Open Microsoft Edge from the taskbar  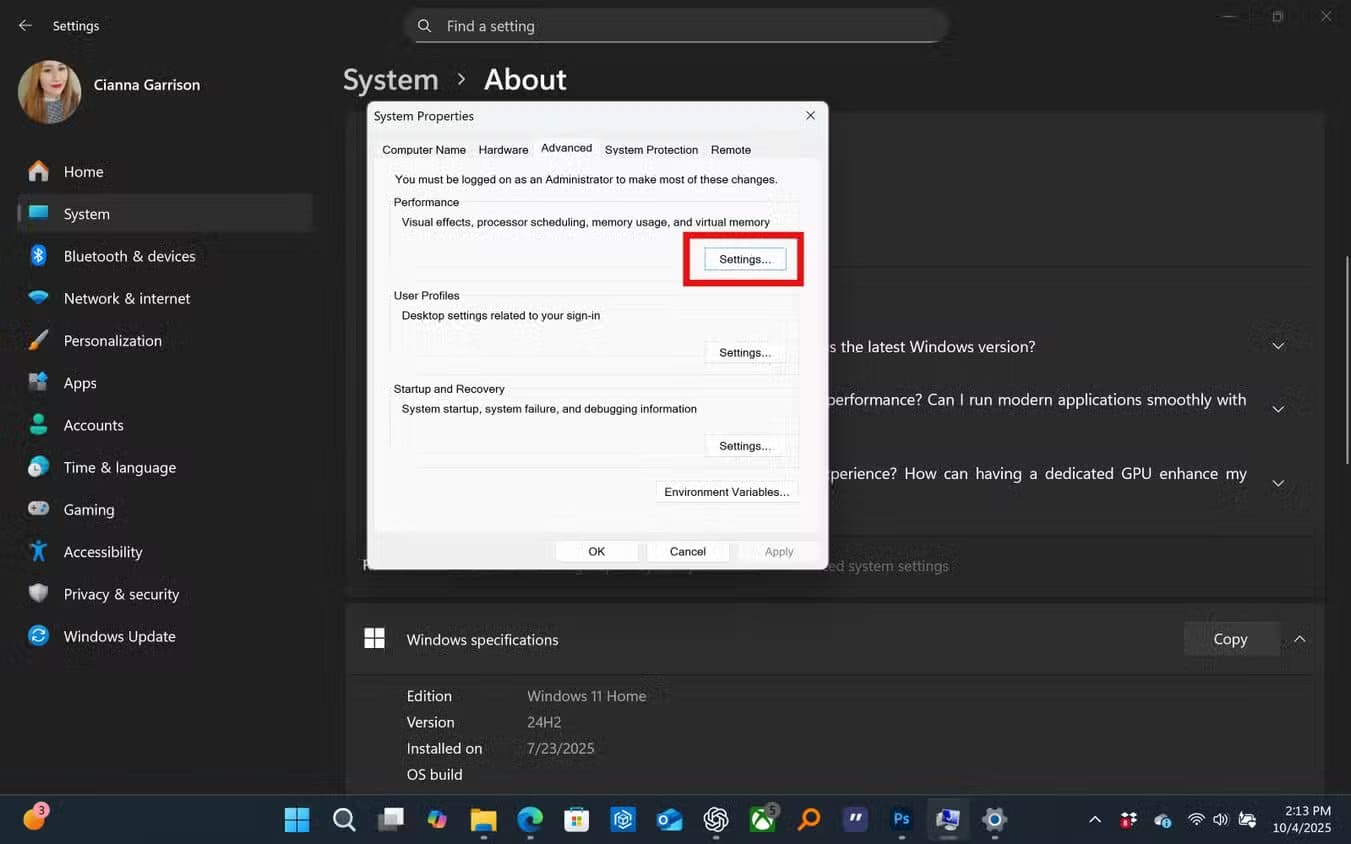(x=530, y=820)
